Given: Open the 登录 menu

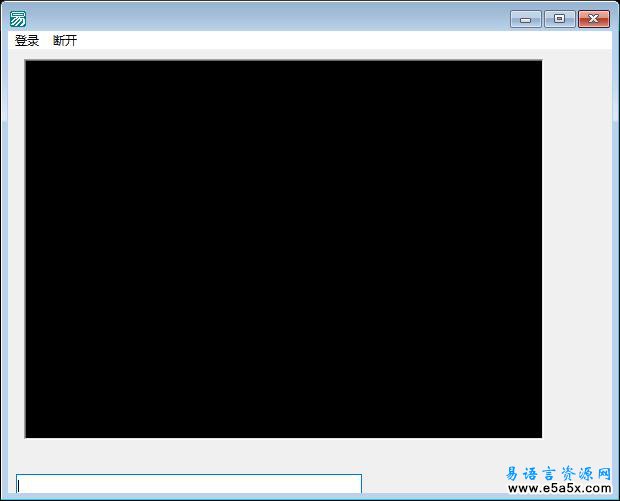Looking at the screenshot, I should 27,40.
